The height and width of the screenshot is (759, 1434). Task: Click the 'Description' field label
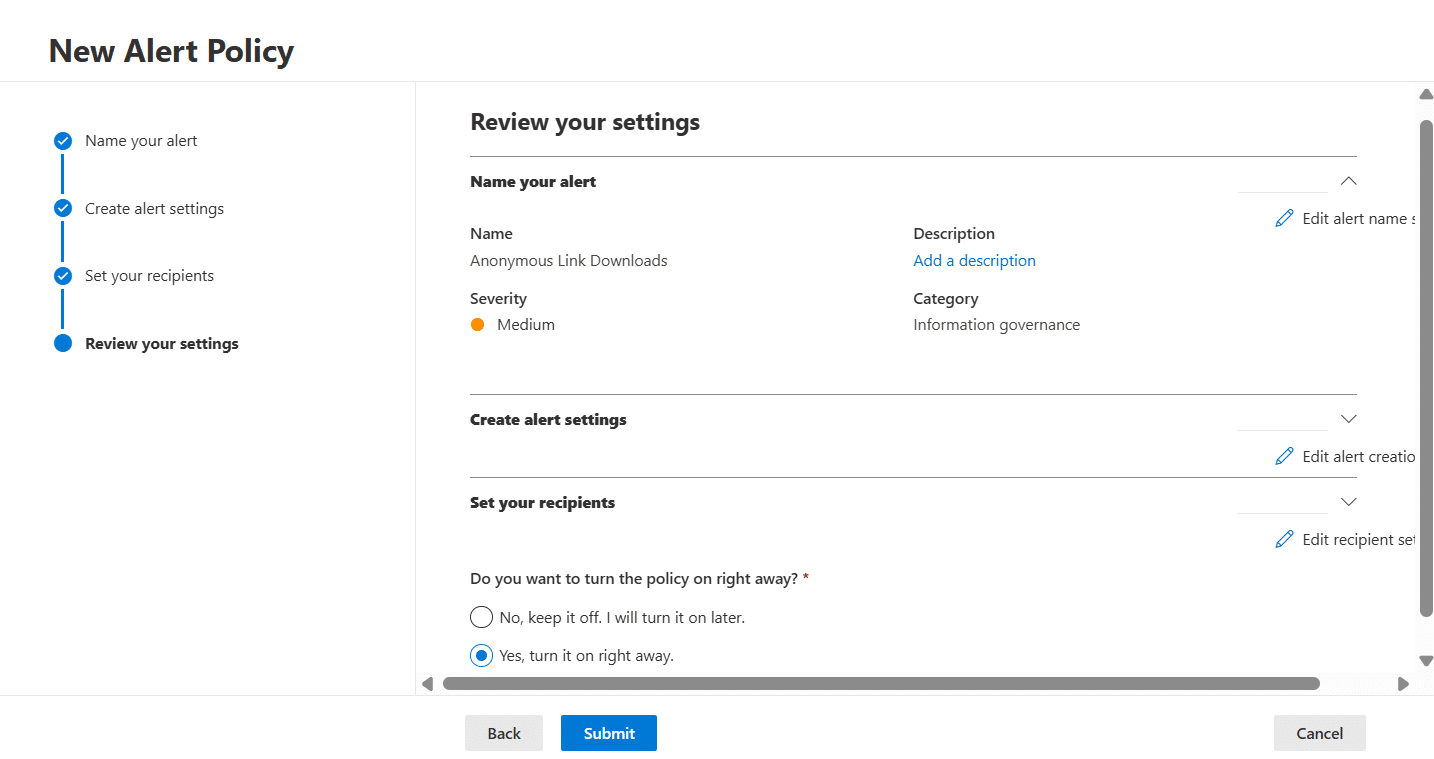tap(954, 234)
